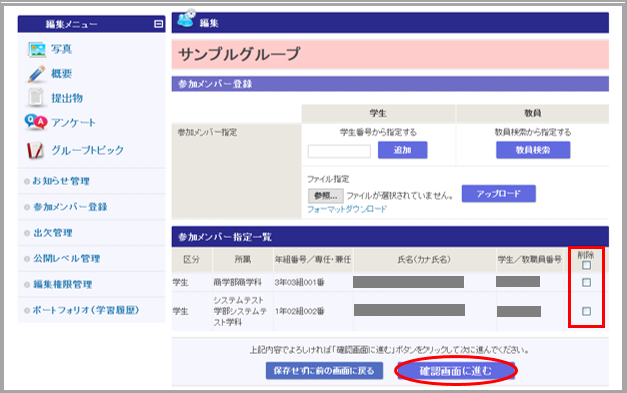Open the アンケート menu link

click(73, 123)
